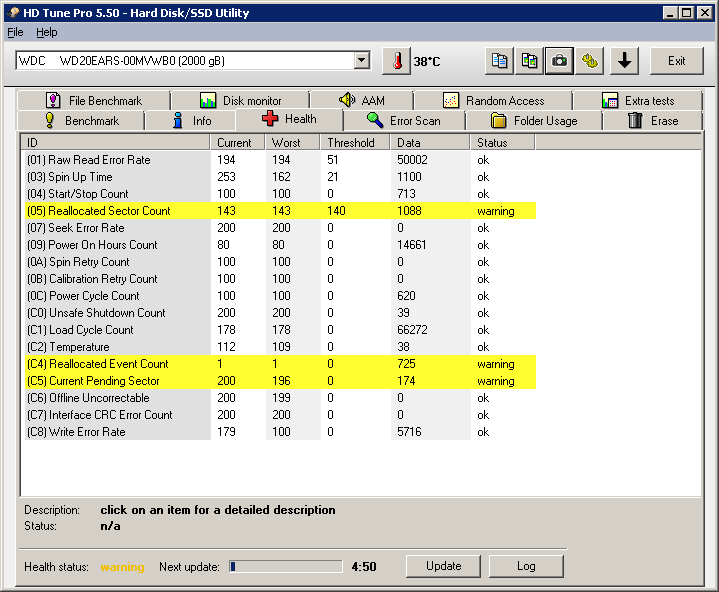Sort by the Current column header
The width and height of the screenshot is (719, 592).
coord(238,143)
